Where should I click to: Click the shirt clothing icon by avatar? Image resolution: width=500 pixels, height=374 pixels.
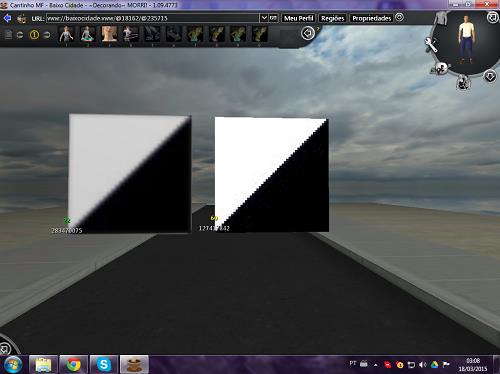point(441,18)
